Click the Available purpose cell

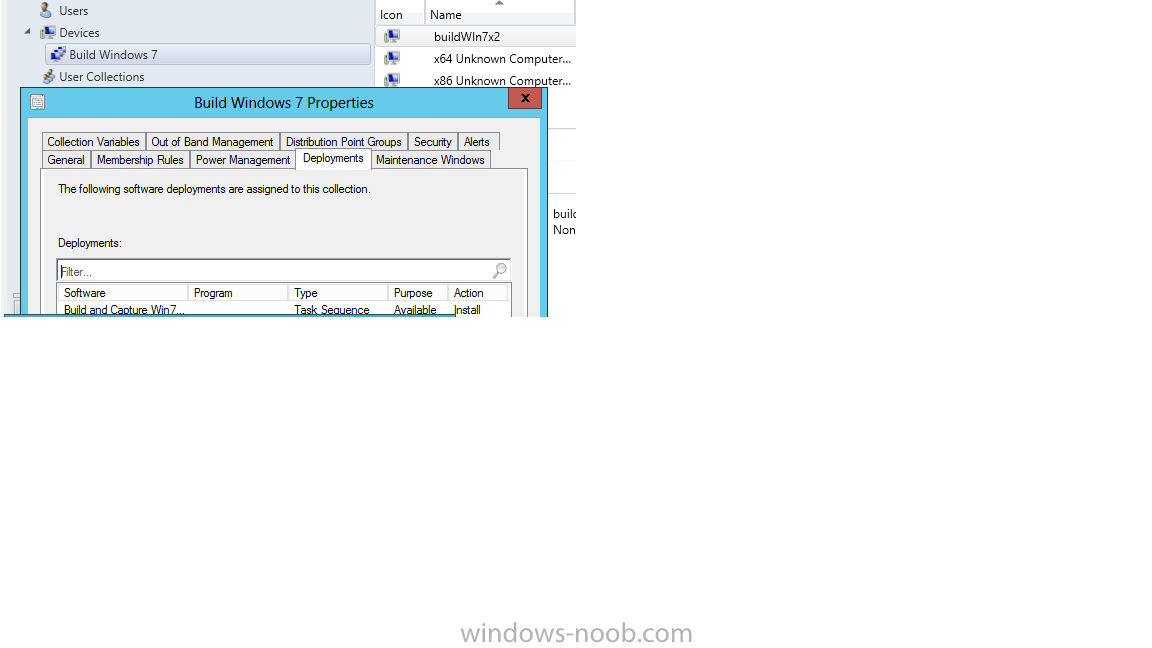click(x=415, y=309)
